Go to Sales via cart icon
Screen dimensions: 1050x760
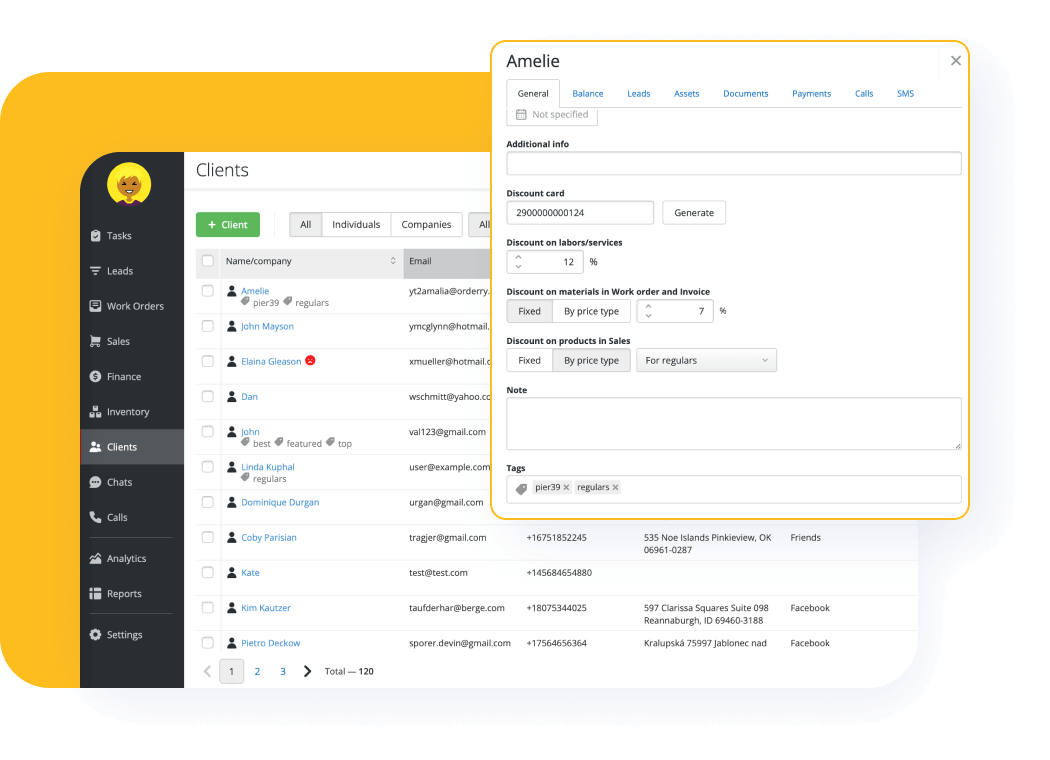[x=96, y=341]
